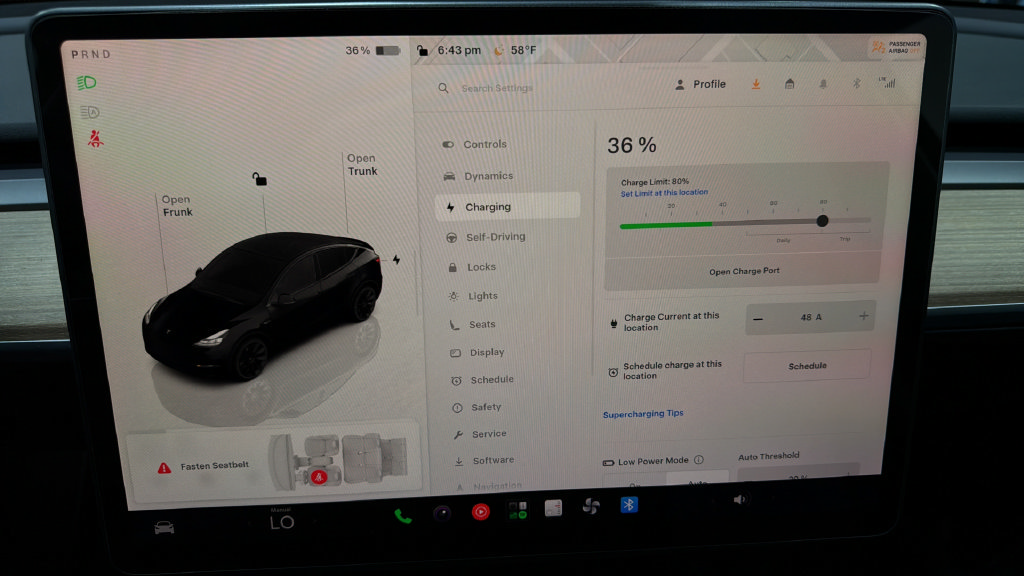This screenshot has width=1024, height=576.
Task: Launch the red music player app
Action: point(481,512)
